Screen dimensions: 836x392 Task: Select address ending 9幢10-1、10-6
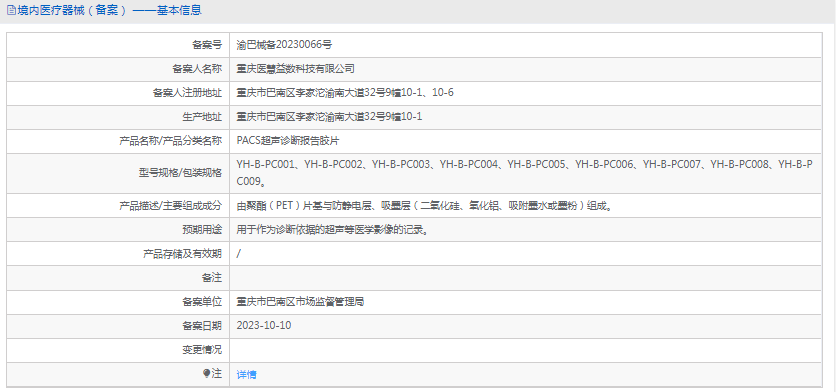click(x=345, y=93)
